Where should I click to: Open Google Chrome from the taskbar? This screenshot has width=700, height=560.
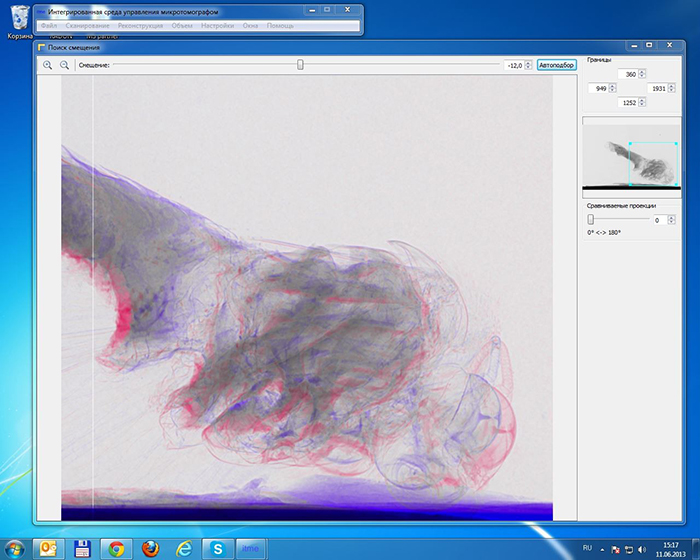pos(115,548)
